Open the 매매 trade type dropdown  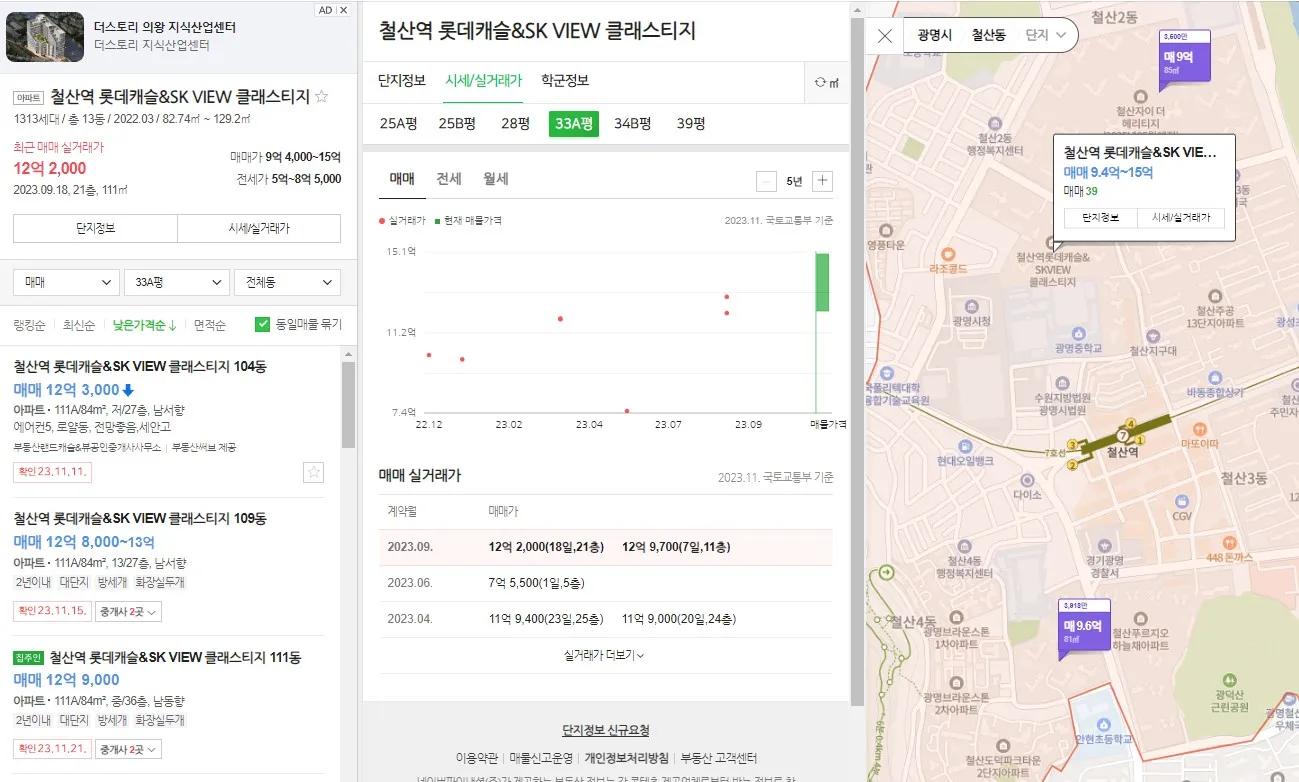pos(65,282)
